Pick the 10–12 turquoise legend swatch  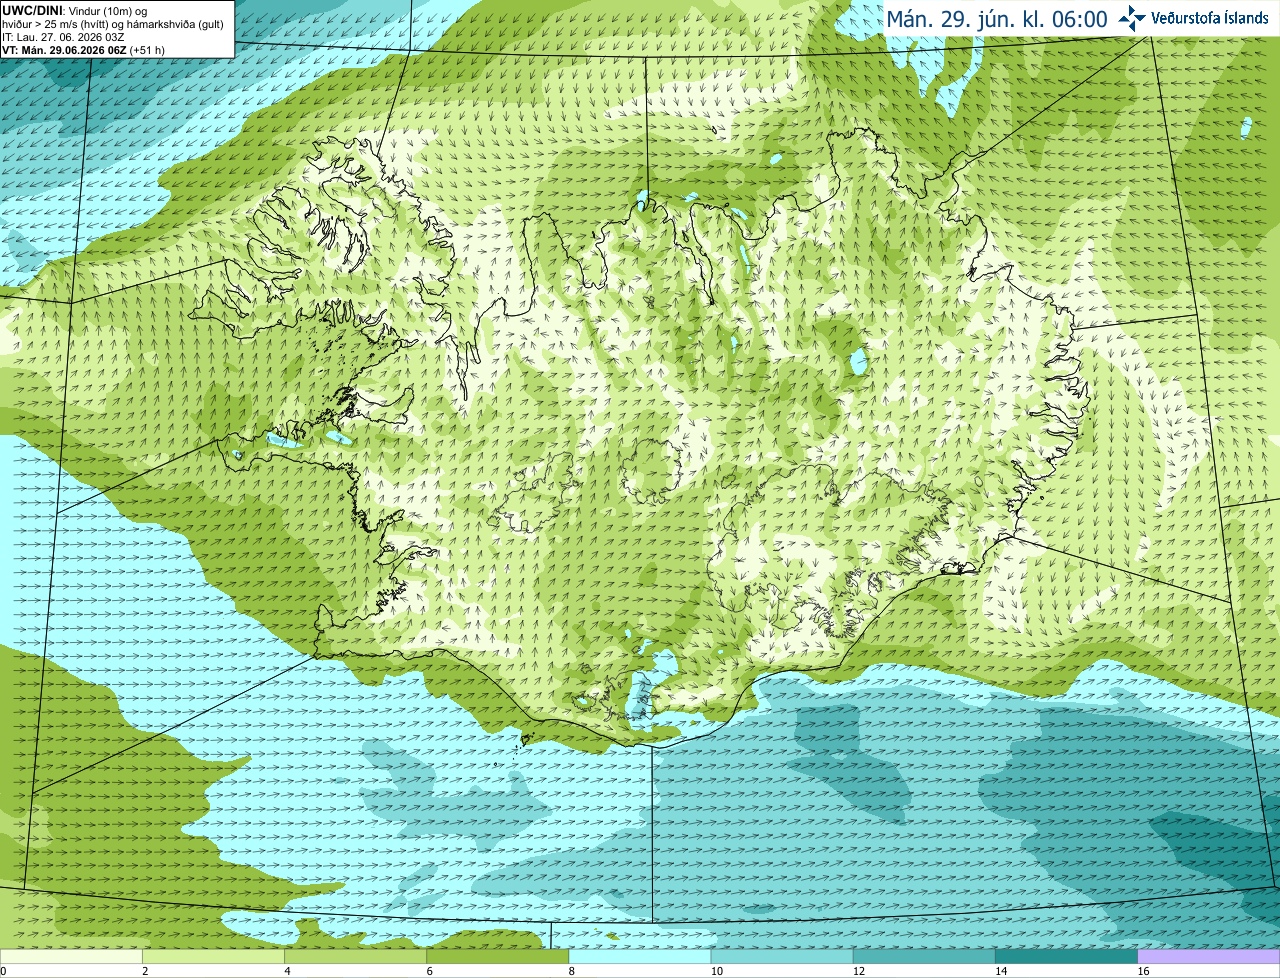click(x=782, y=957)
